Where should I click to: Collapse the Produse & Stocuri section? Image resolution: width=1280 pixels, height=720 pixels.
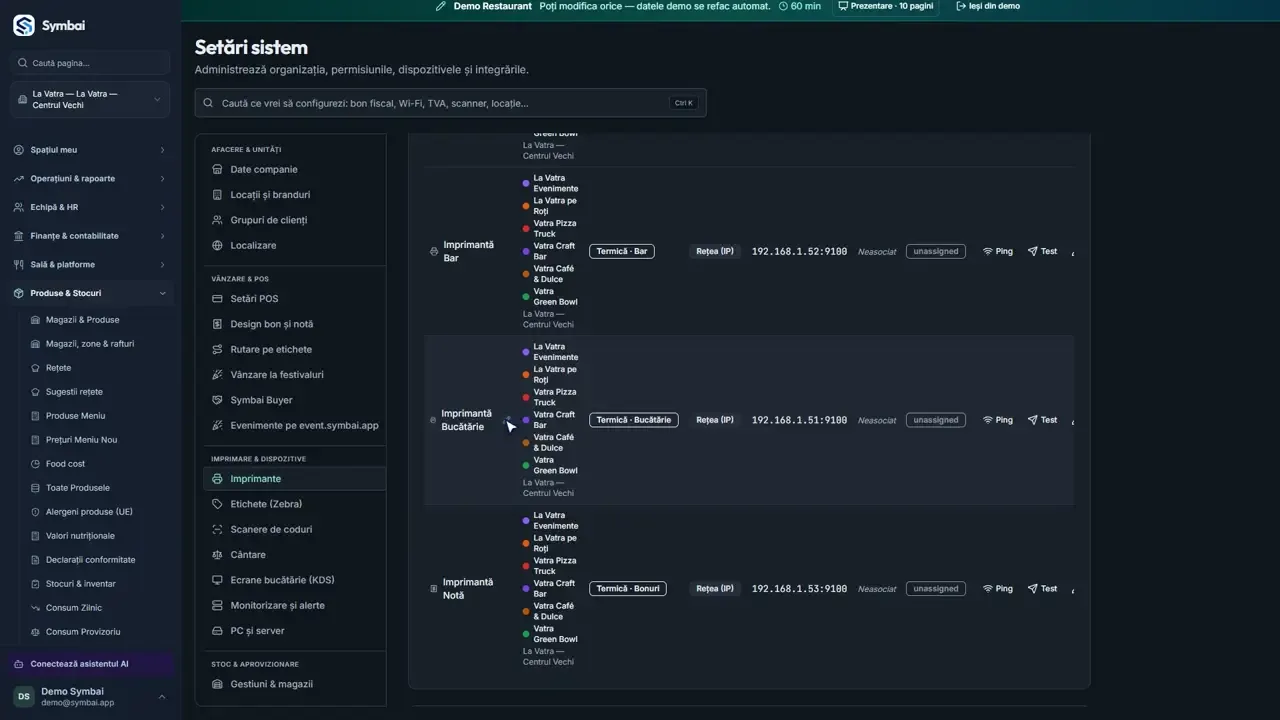click(90, 293)
